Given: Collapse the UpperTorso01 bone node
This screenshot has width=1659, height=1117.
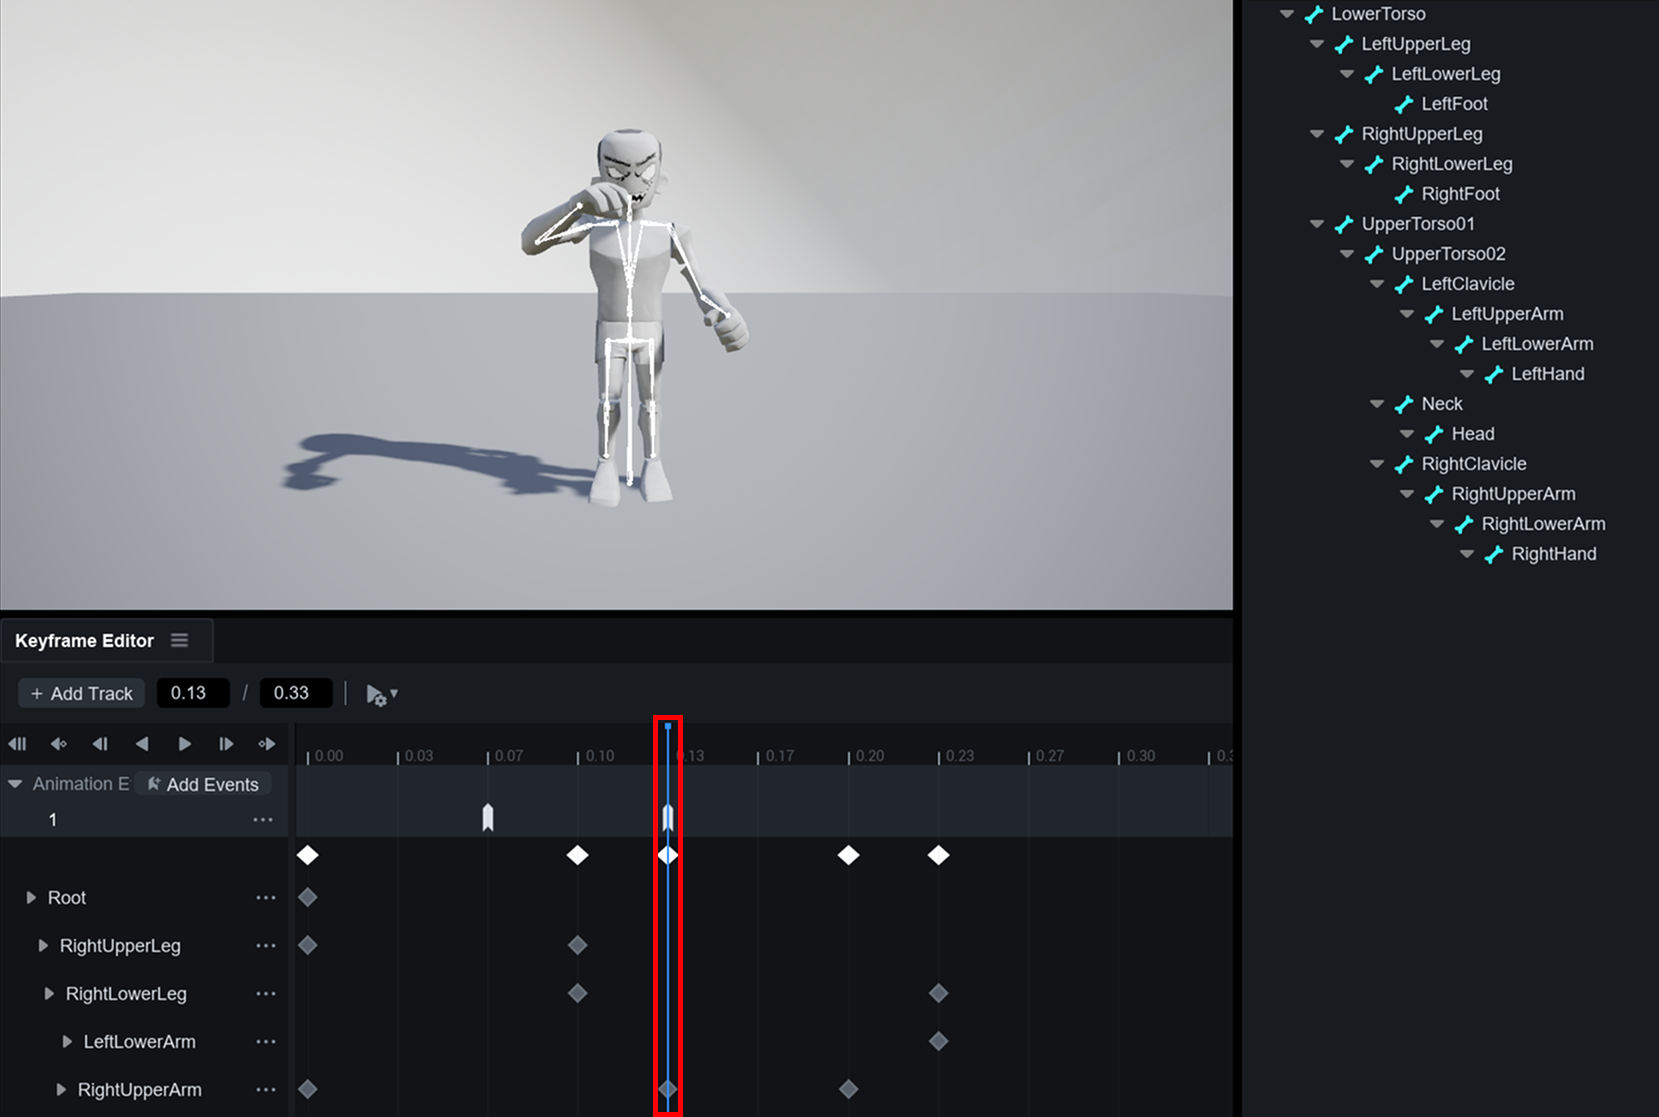Looking at the screenshot, I should click(x=1317, y=224).
